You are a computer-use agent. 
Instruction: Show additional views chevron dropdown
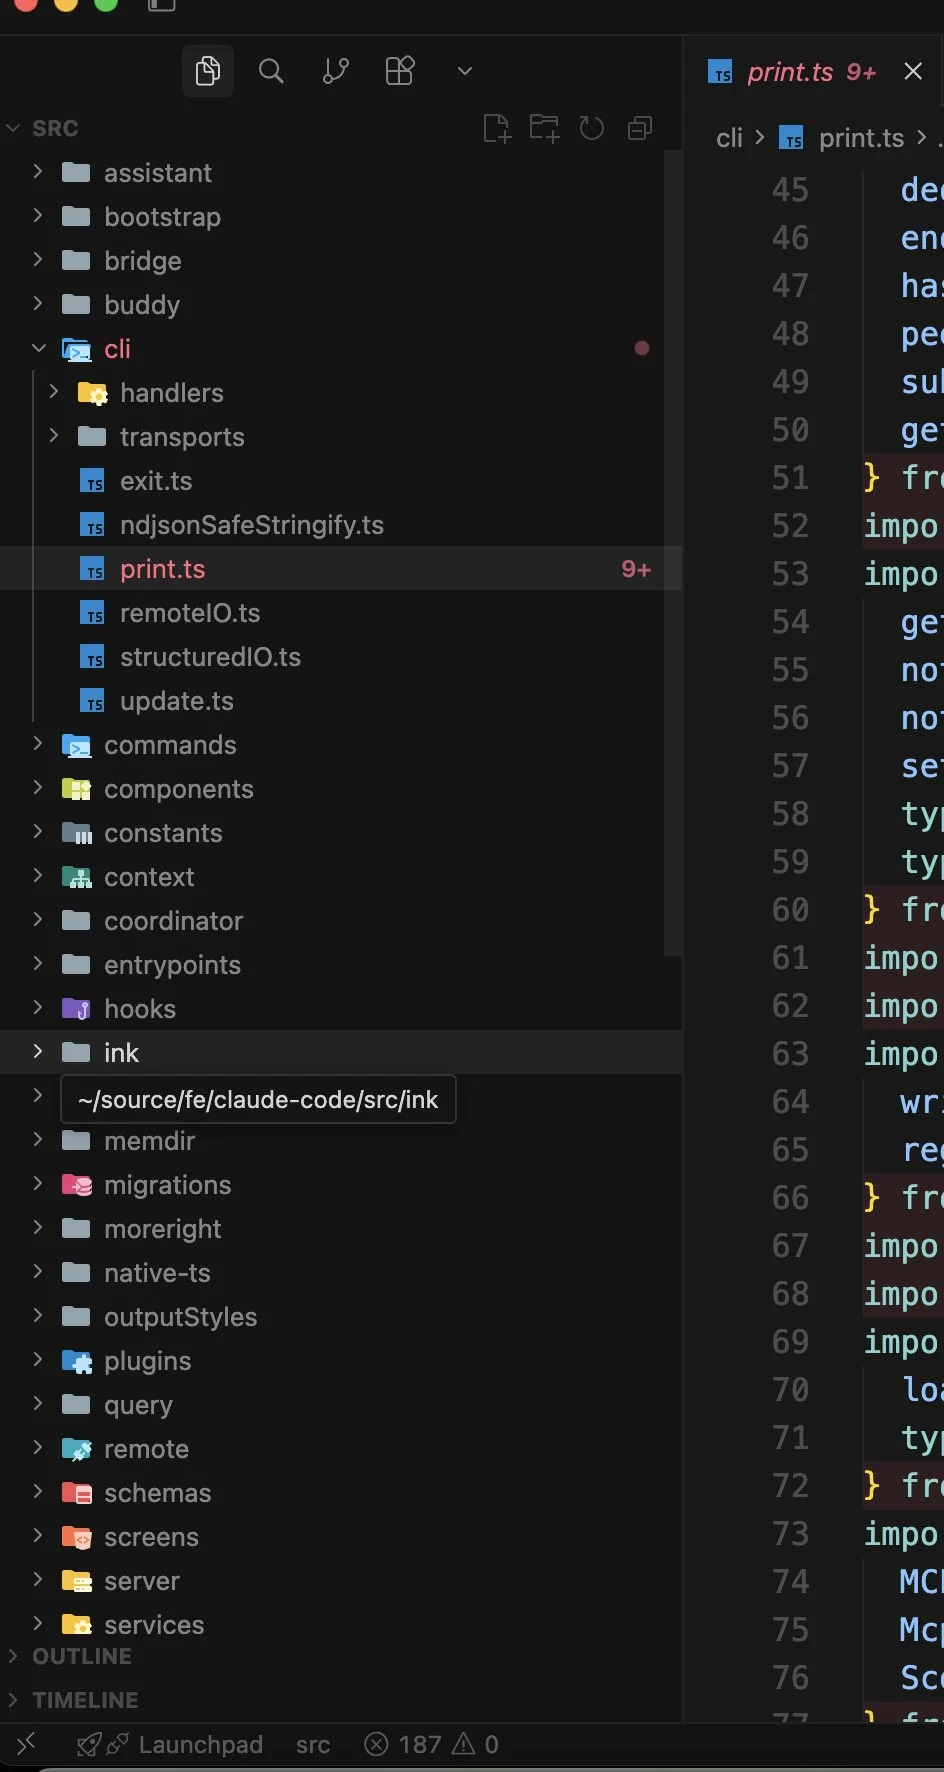pyautogui.click(x=464, y=71)
